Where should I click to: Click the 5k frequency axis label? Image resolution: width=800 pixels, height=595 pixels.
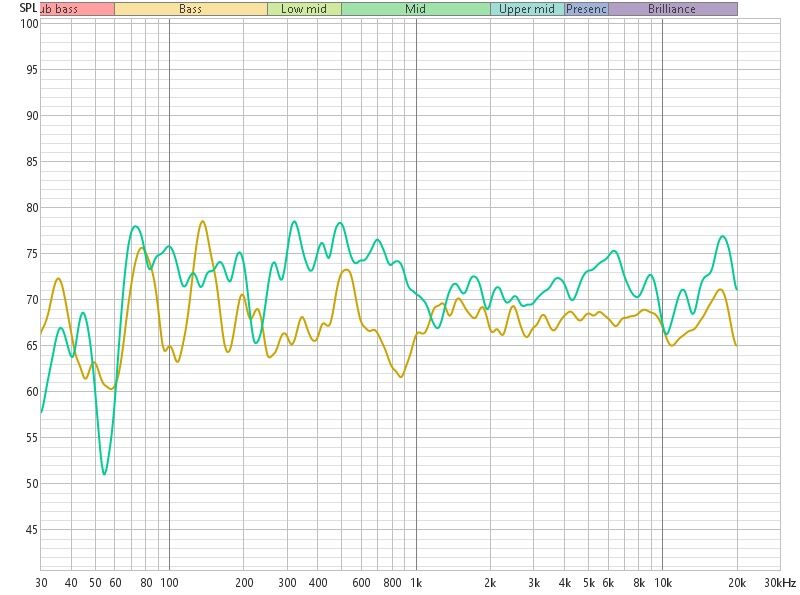(x=589, y=583)
